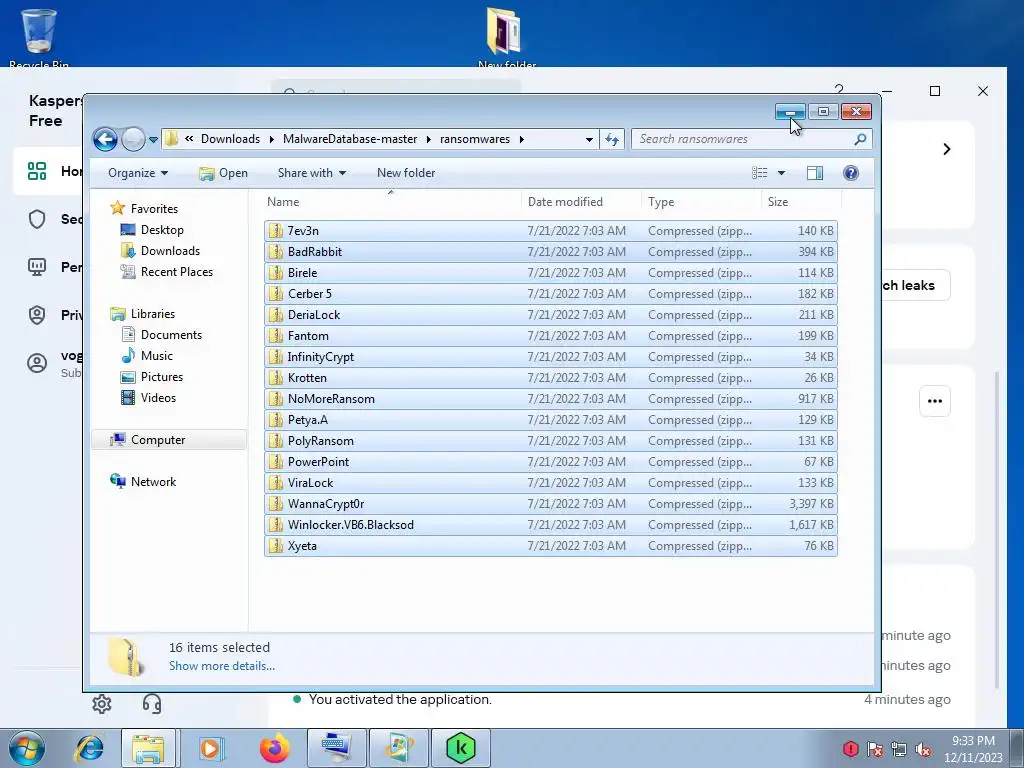Select Network in the navigation pane
The width and height of the screenshot is (1024, 768).
pyautogui.click(x=153, y=482)
